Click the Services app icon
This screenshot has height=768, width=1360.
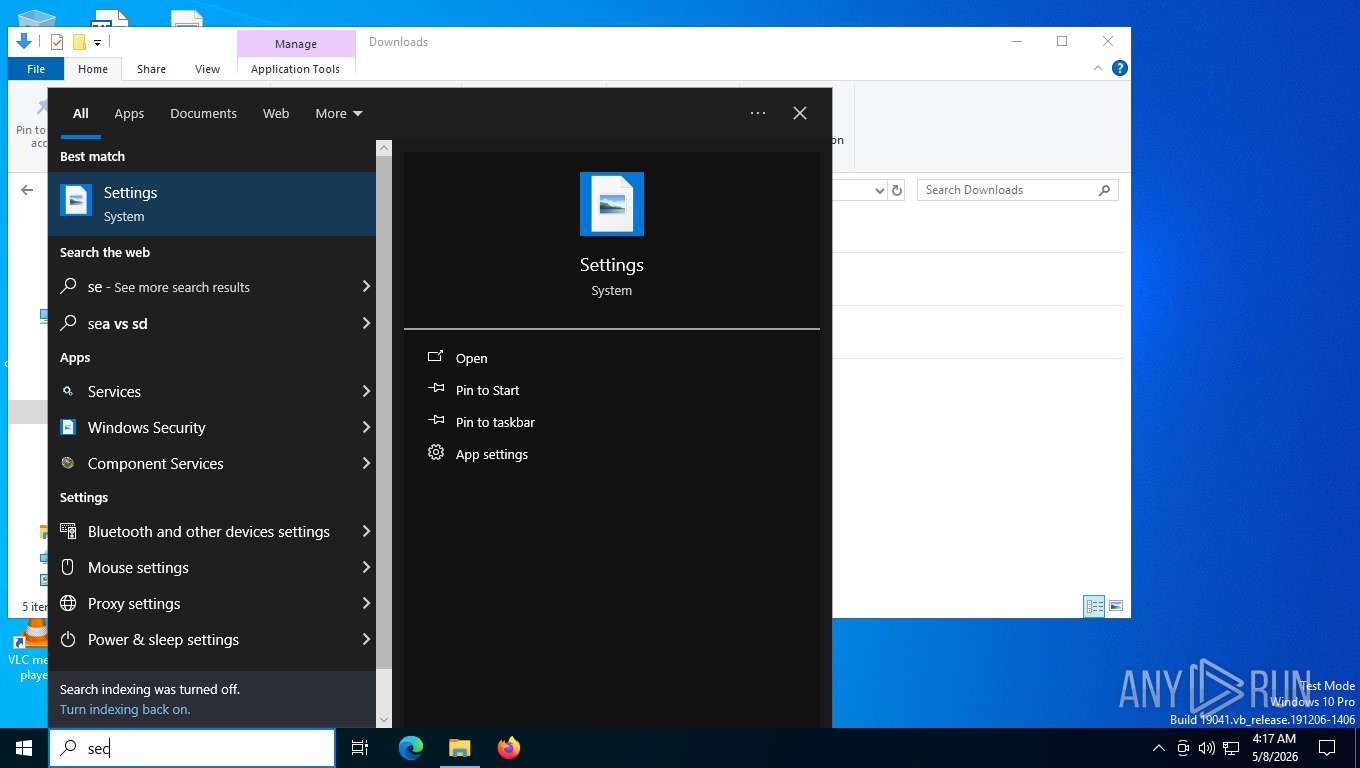point(68,392)
